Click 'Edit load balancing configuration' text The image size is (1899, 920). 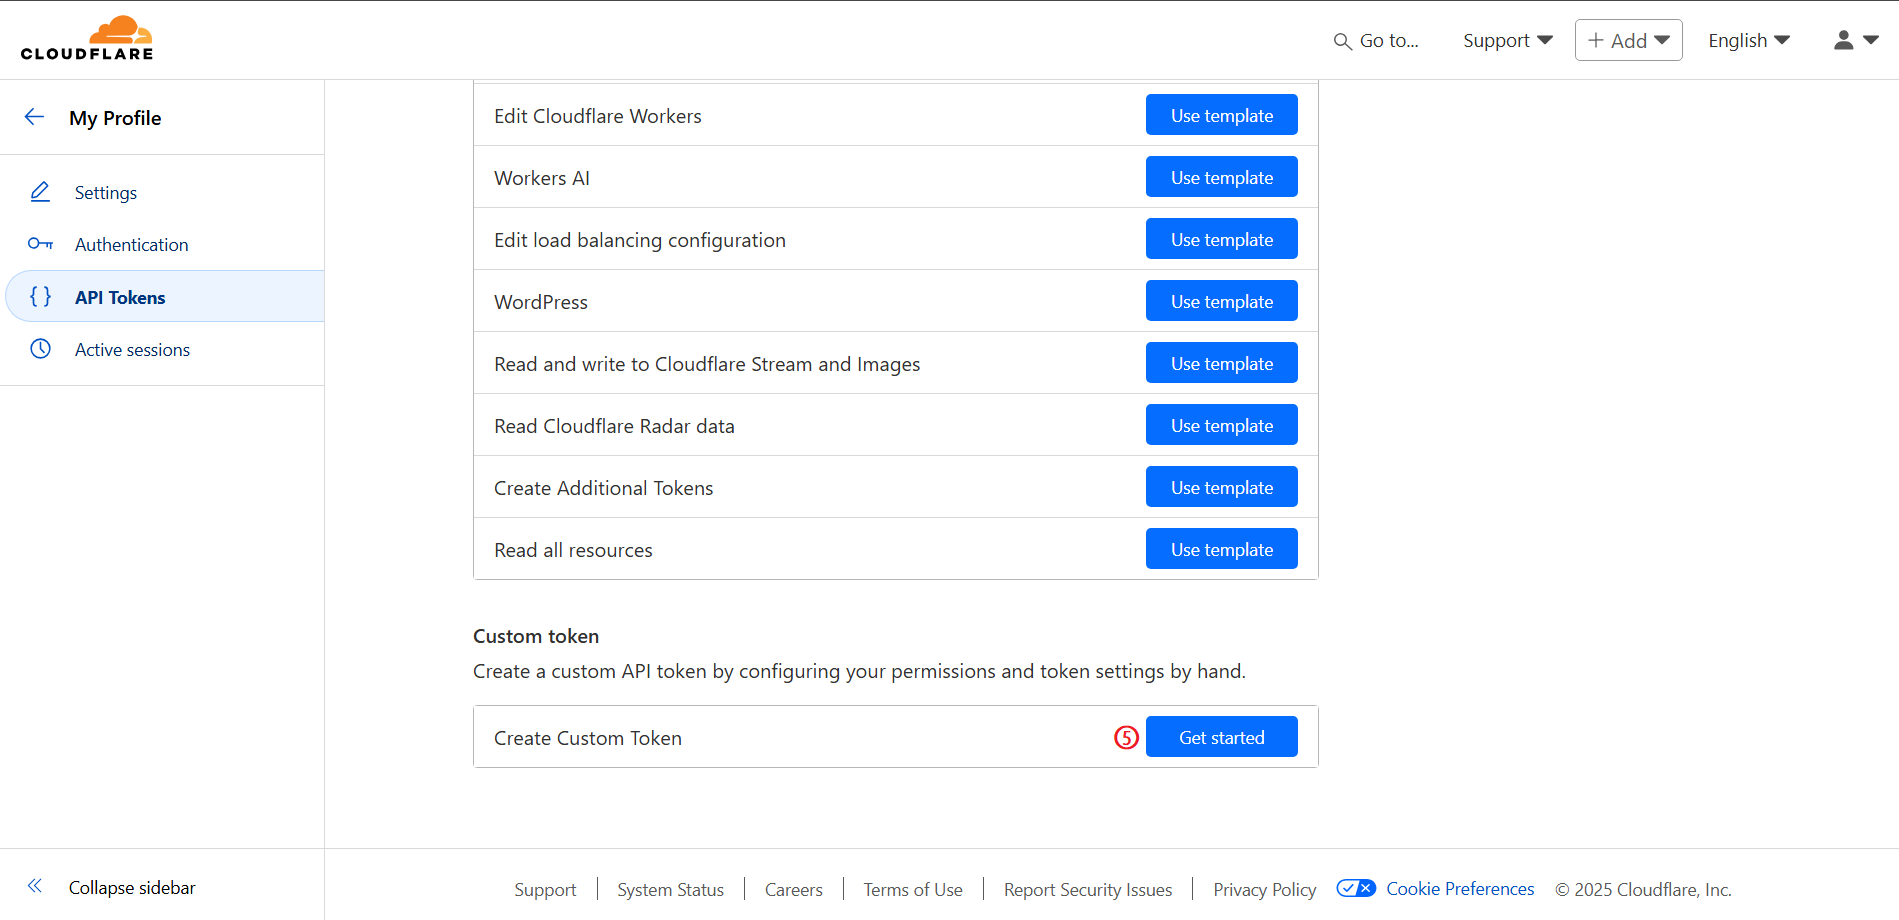click(640, 240)
